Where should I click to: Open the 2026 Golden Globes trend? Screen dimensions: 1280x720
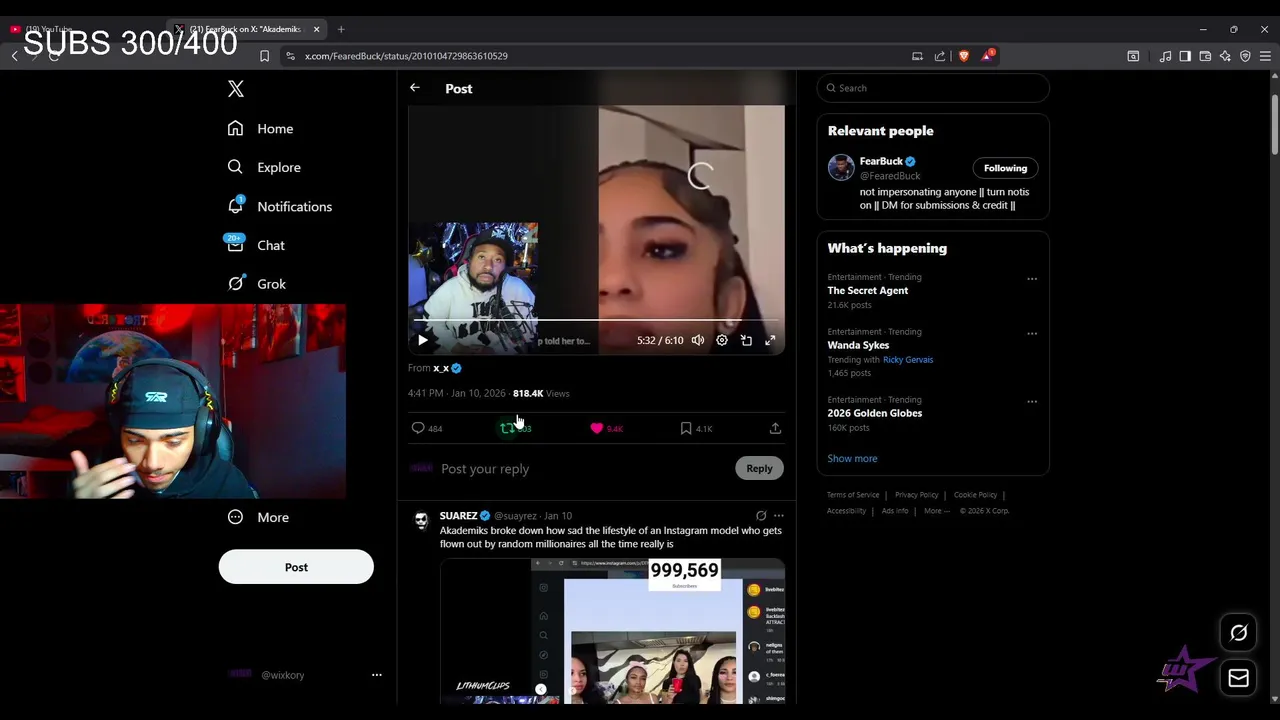[x=875, y=413]
